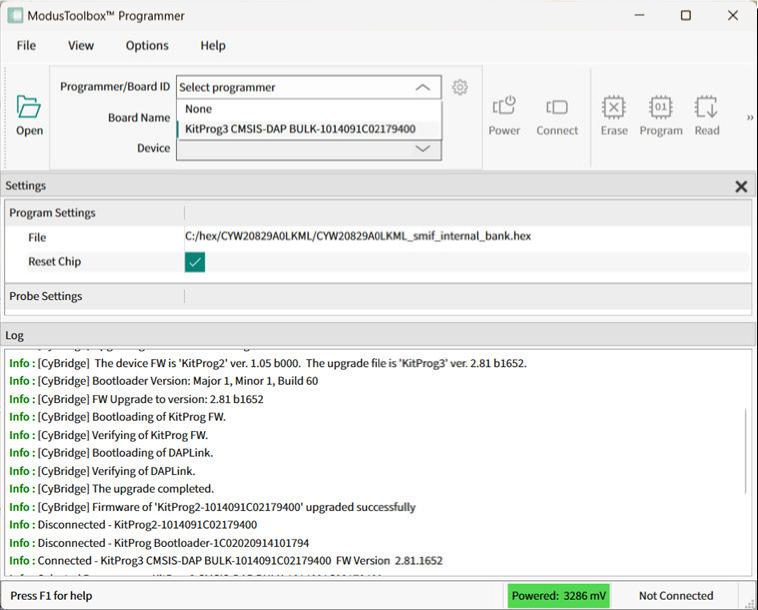Click log line 'Disconnected - KitProg Bootloader'
The image size is (758, 610).
point(159,543)
